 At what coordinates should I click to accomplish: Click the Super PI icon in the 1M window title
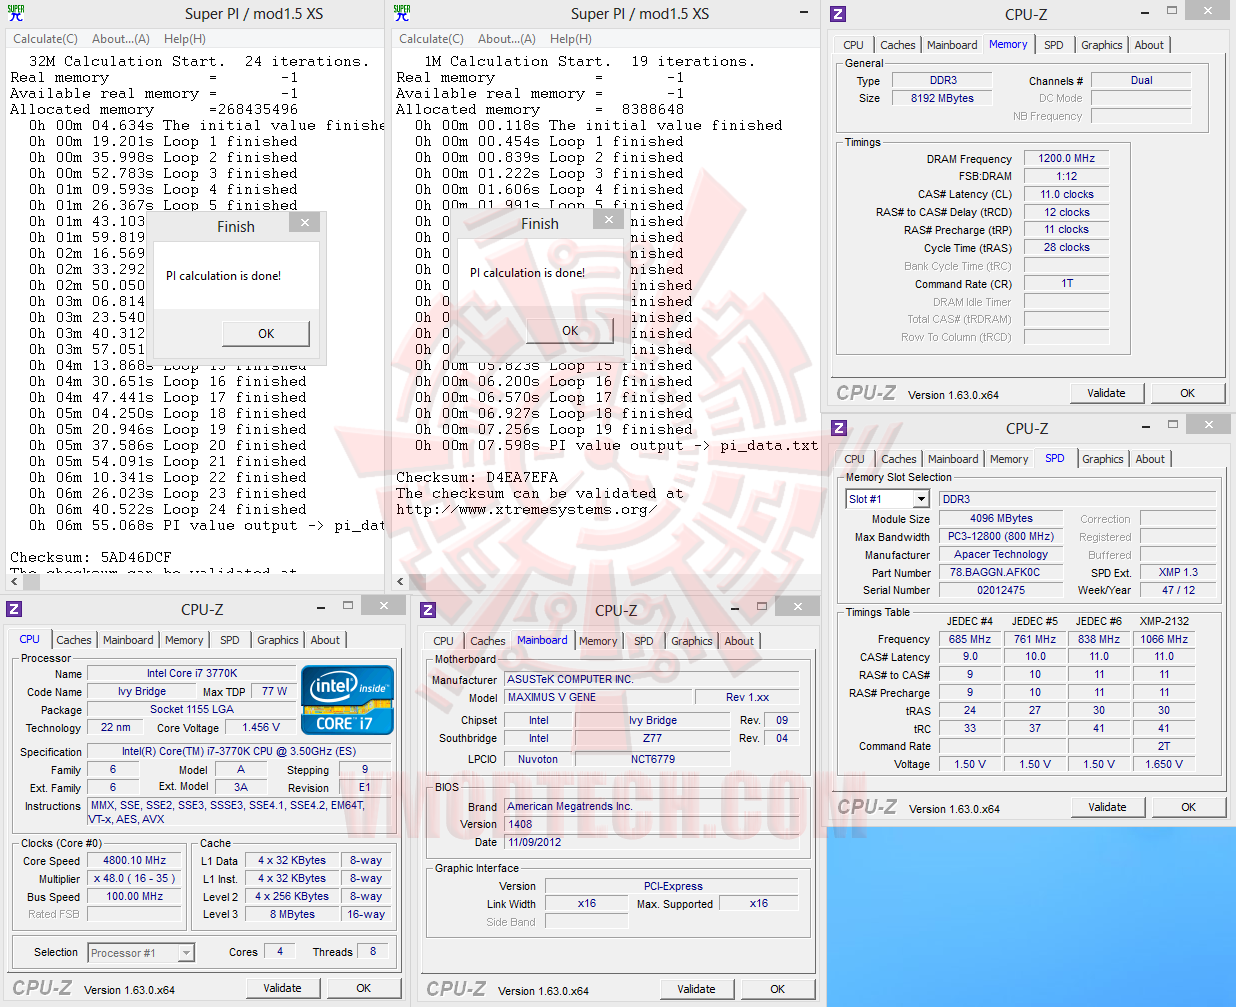pyautogui.click(x=401, y=13)
